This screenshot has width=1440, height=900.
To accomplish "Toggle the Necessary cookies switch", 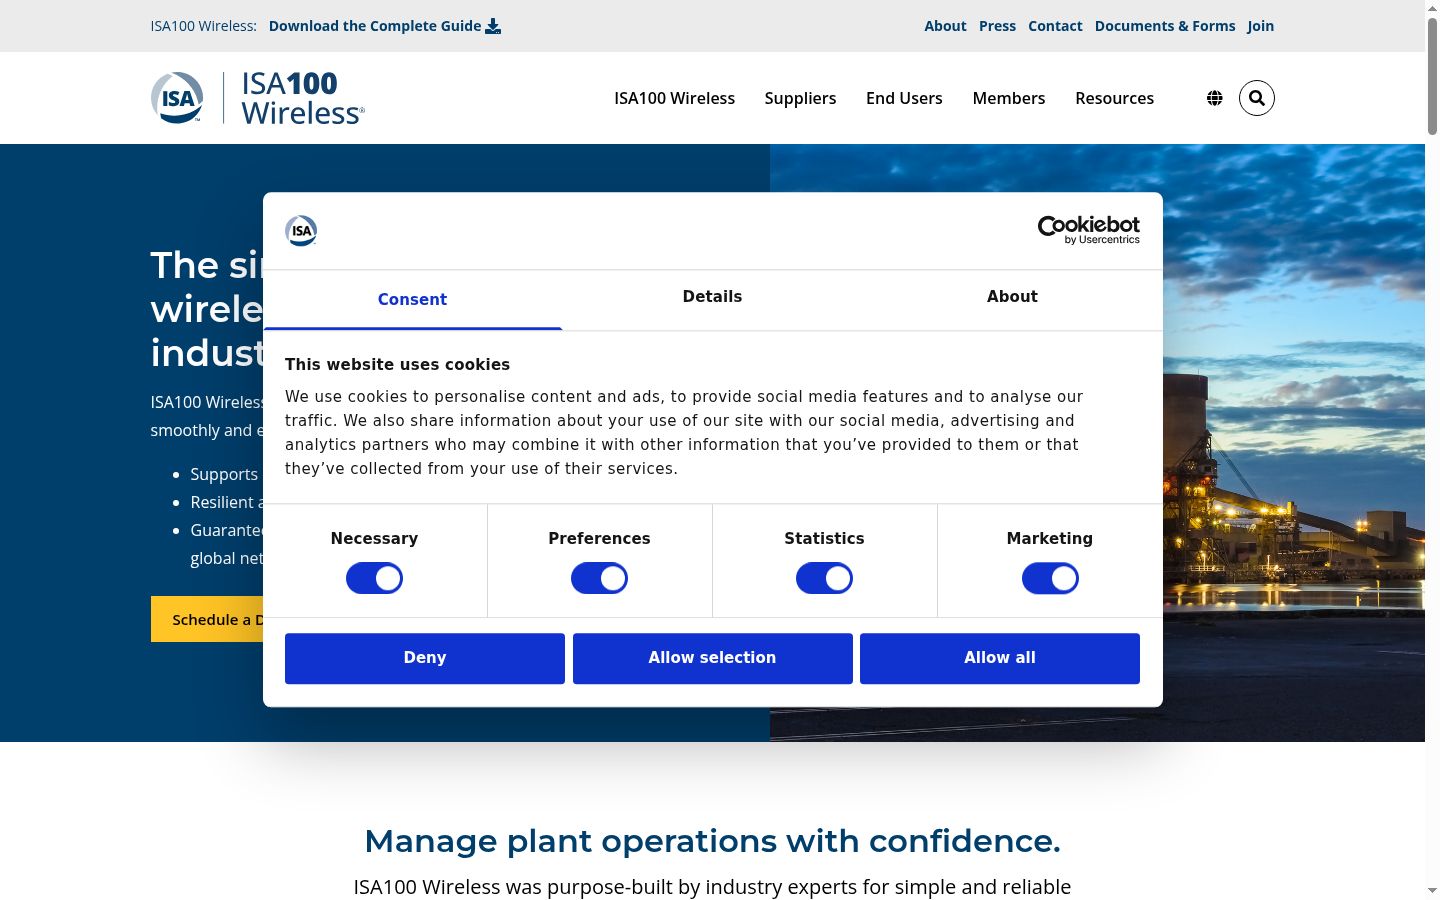I will [x=374, y=578].
